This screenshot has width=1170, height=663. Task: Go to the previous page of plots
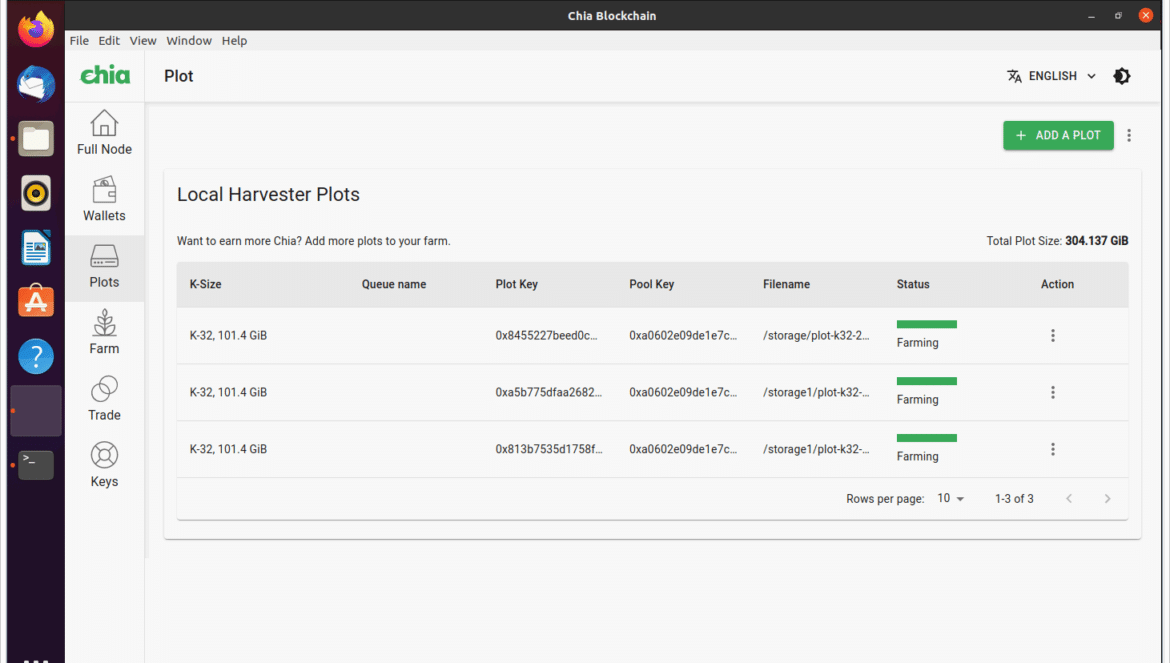coord(1069,498)
